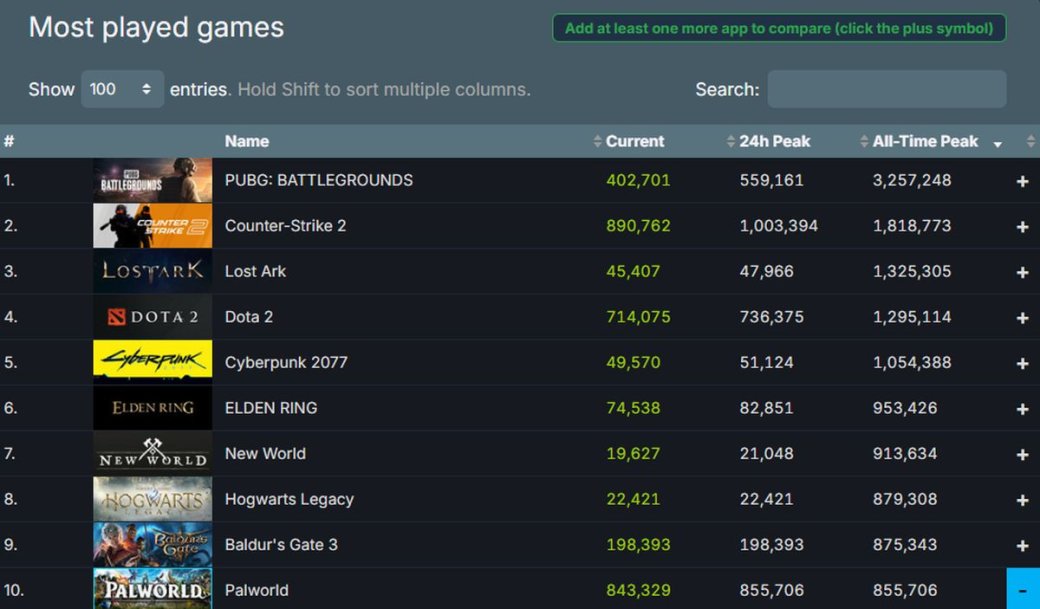Select all-time peak value 1,818,773
The image size is (1040, 609).
click(912, 226)
